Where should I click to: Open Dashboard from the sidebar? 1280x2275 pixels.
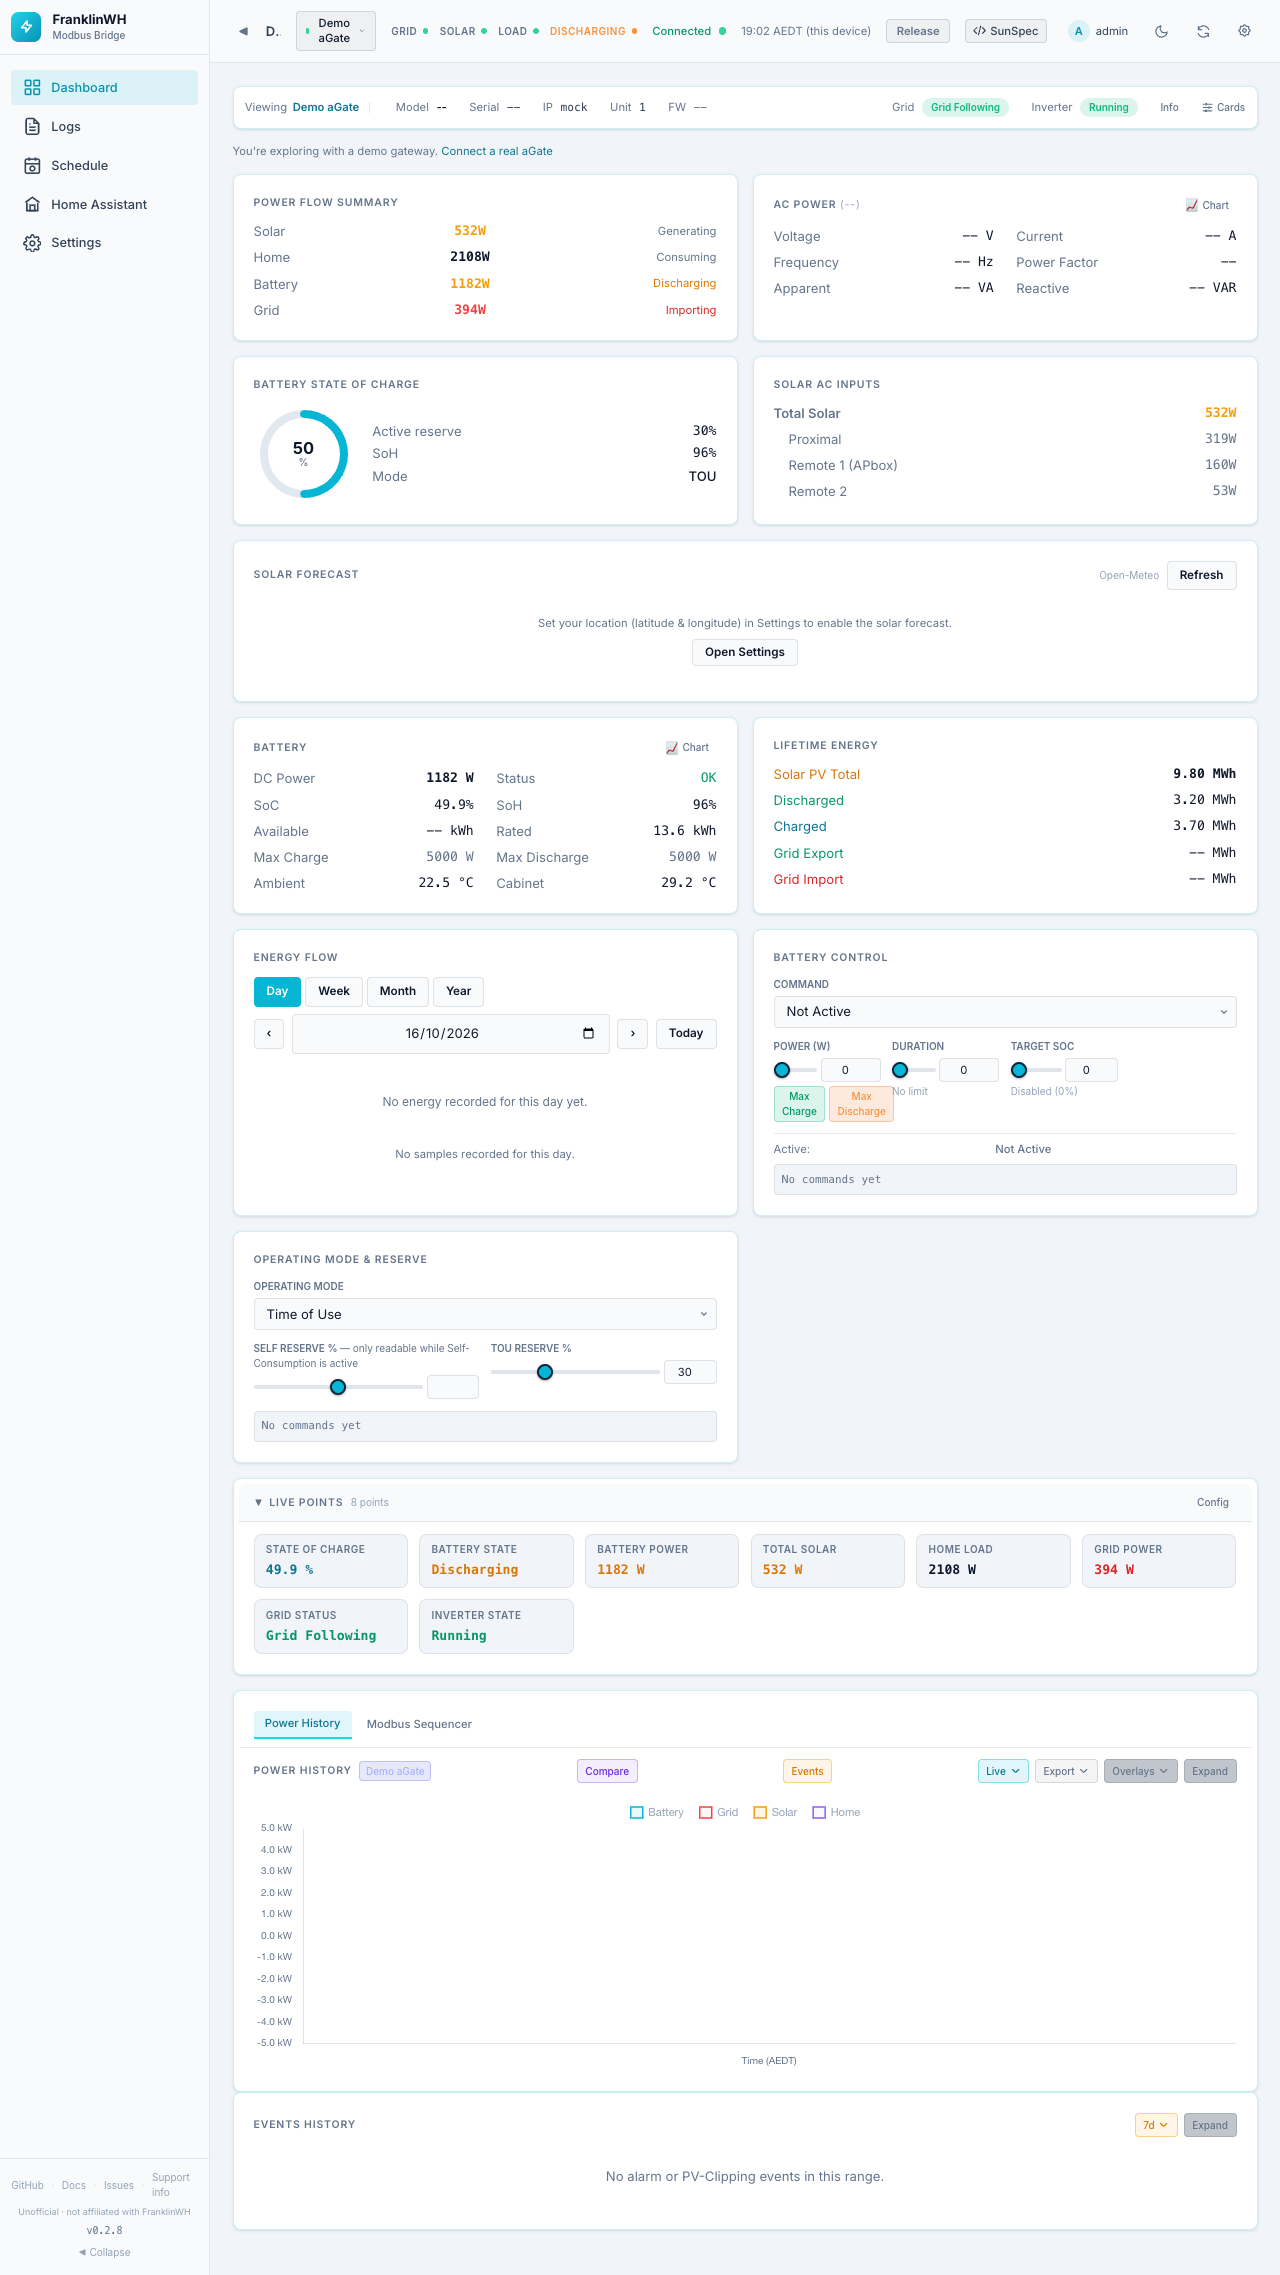coord(104,87)
